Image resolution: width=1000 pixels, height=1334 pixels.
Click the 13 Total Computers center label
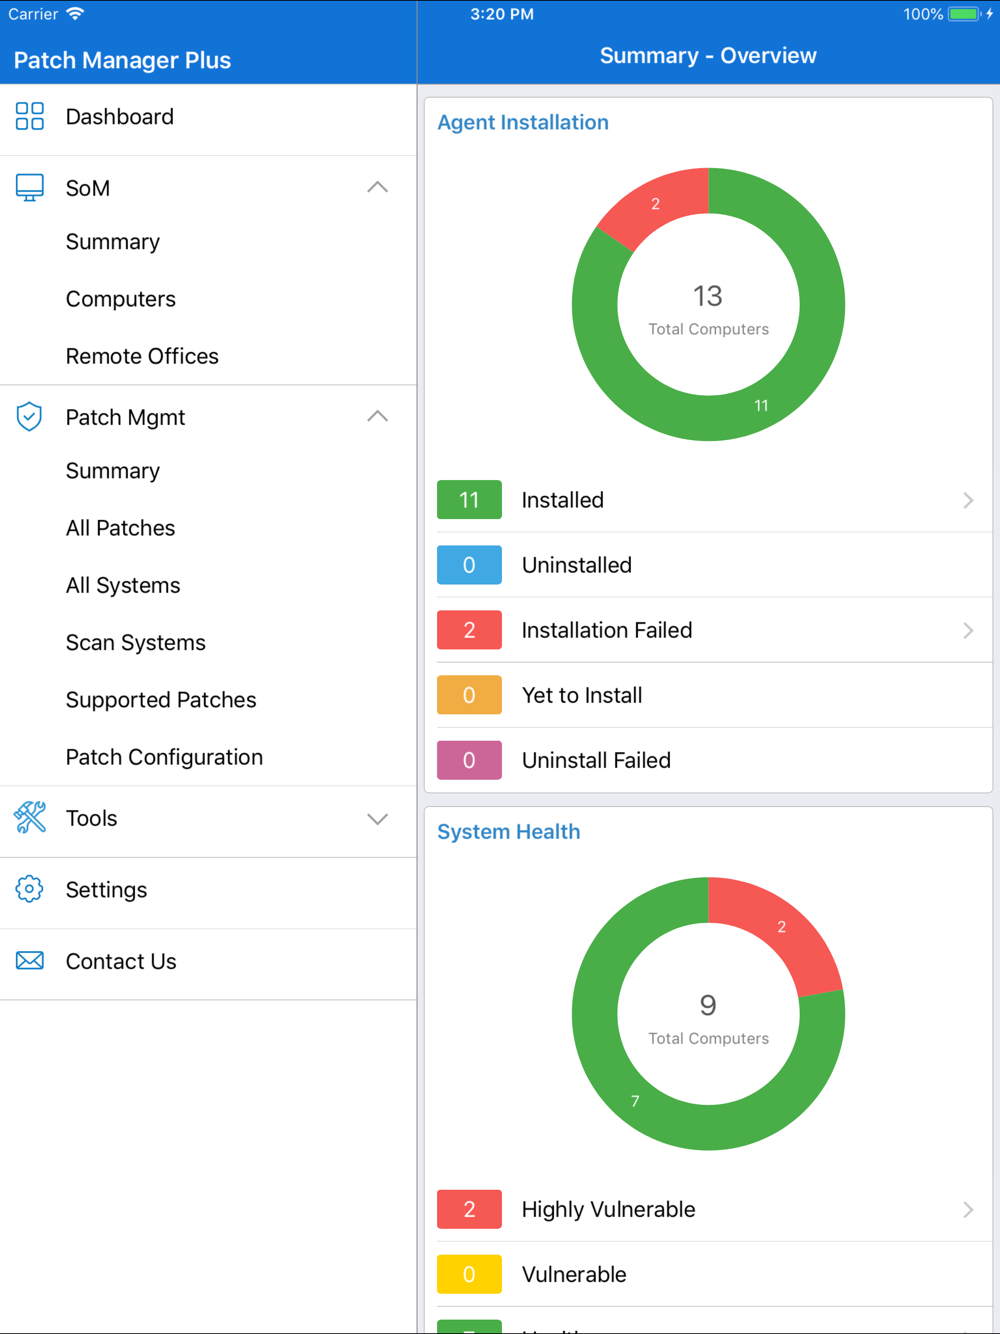pyautogui.click(x=708, y=310)
